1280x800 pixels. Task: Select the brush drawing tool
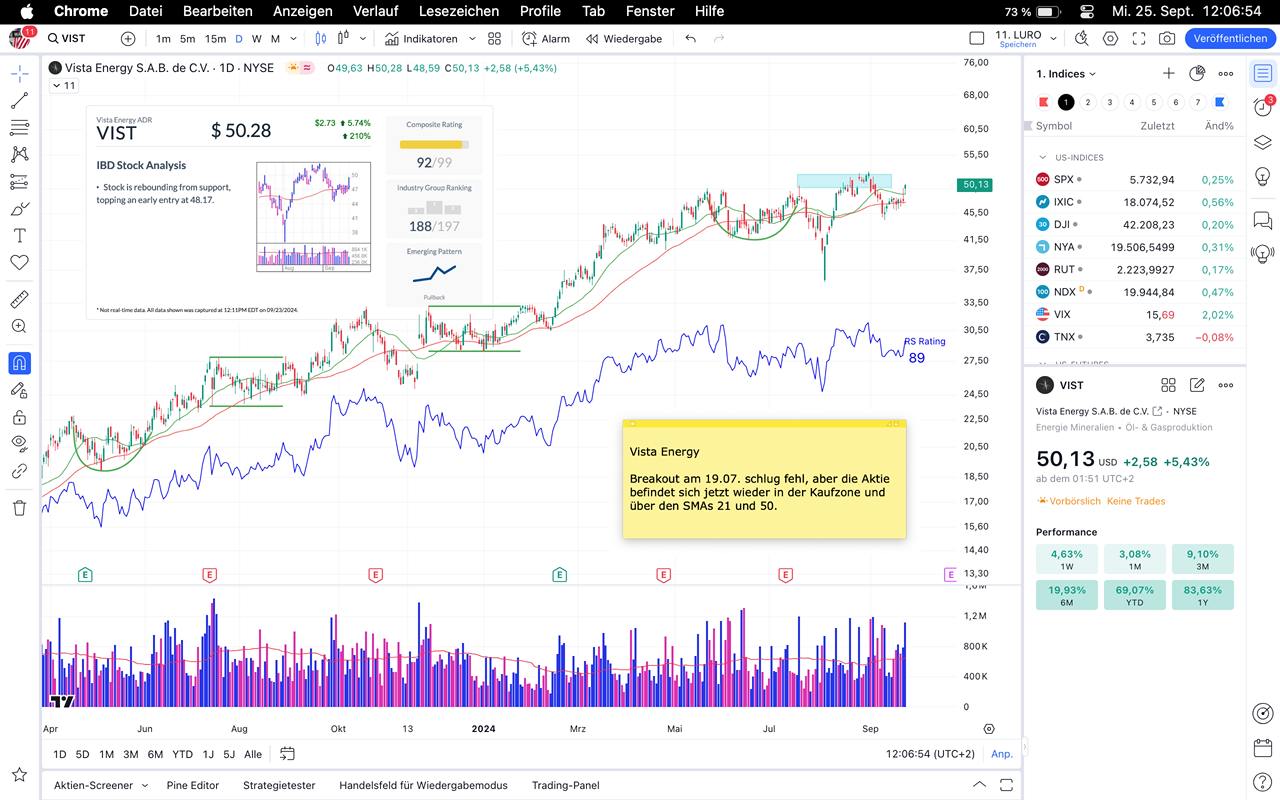(19, 209)
